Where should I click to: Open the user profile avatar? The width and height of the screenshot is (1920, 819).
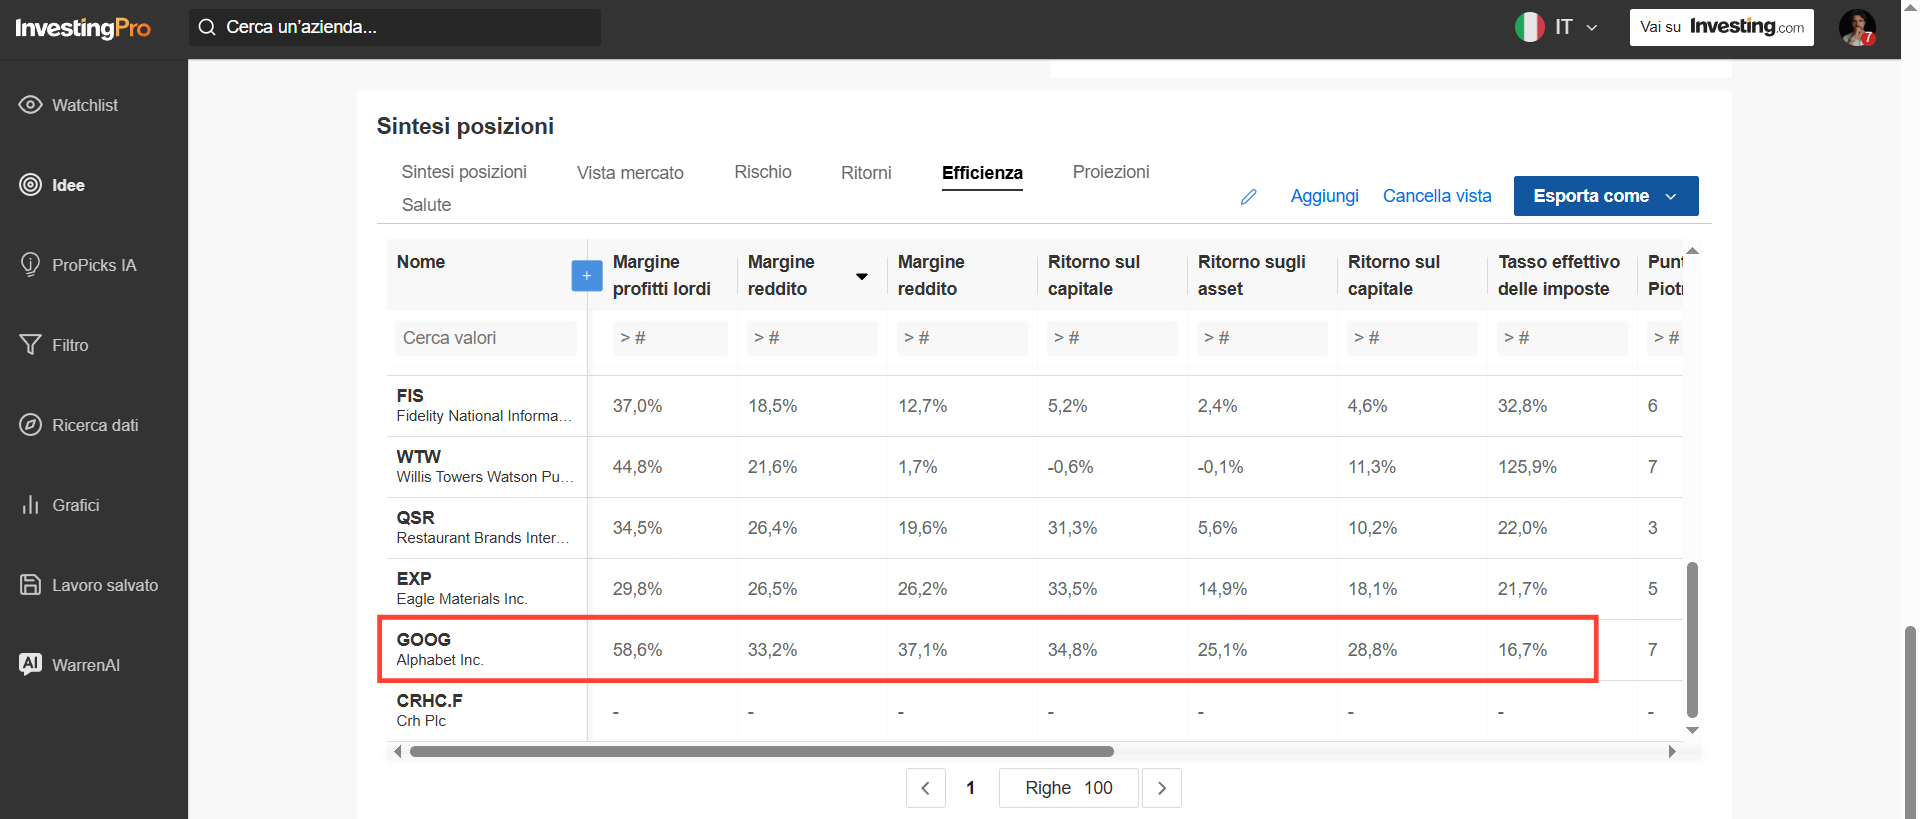(1857, 27)
